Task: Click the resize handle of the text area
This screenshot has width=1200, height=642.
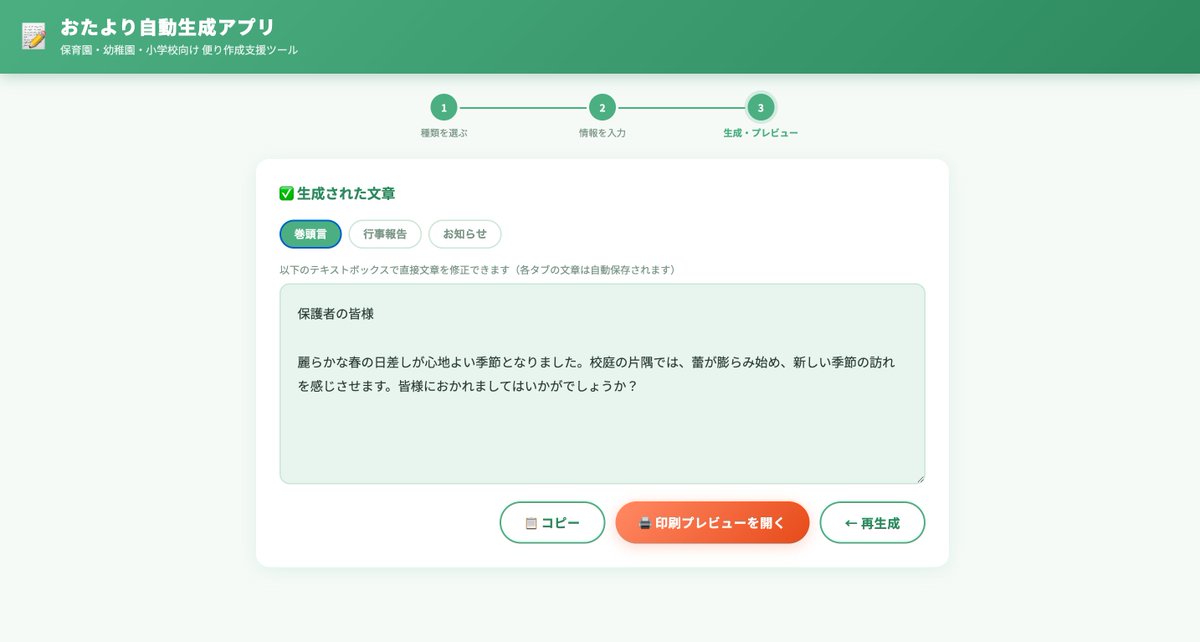Action: tap(920, 476)
